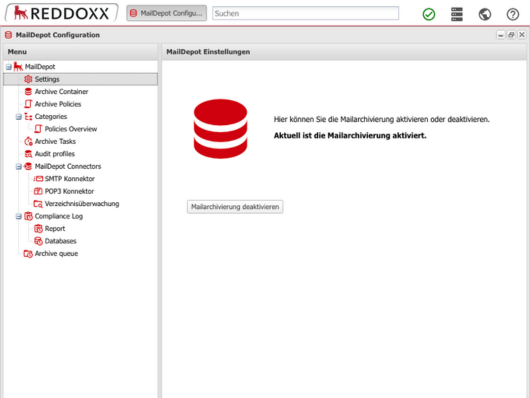Viewport: 530px width, 398px height.
Task: Collapse the MailDepot root tree node
Action: (9, 67)
